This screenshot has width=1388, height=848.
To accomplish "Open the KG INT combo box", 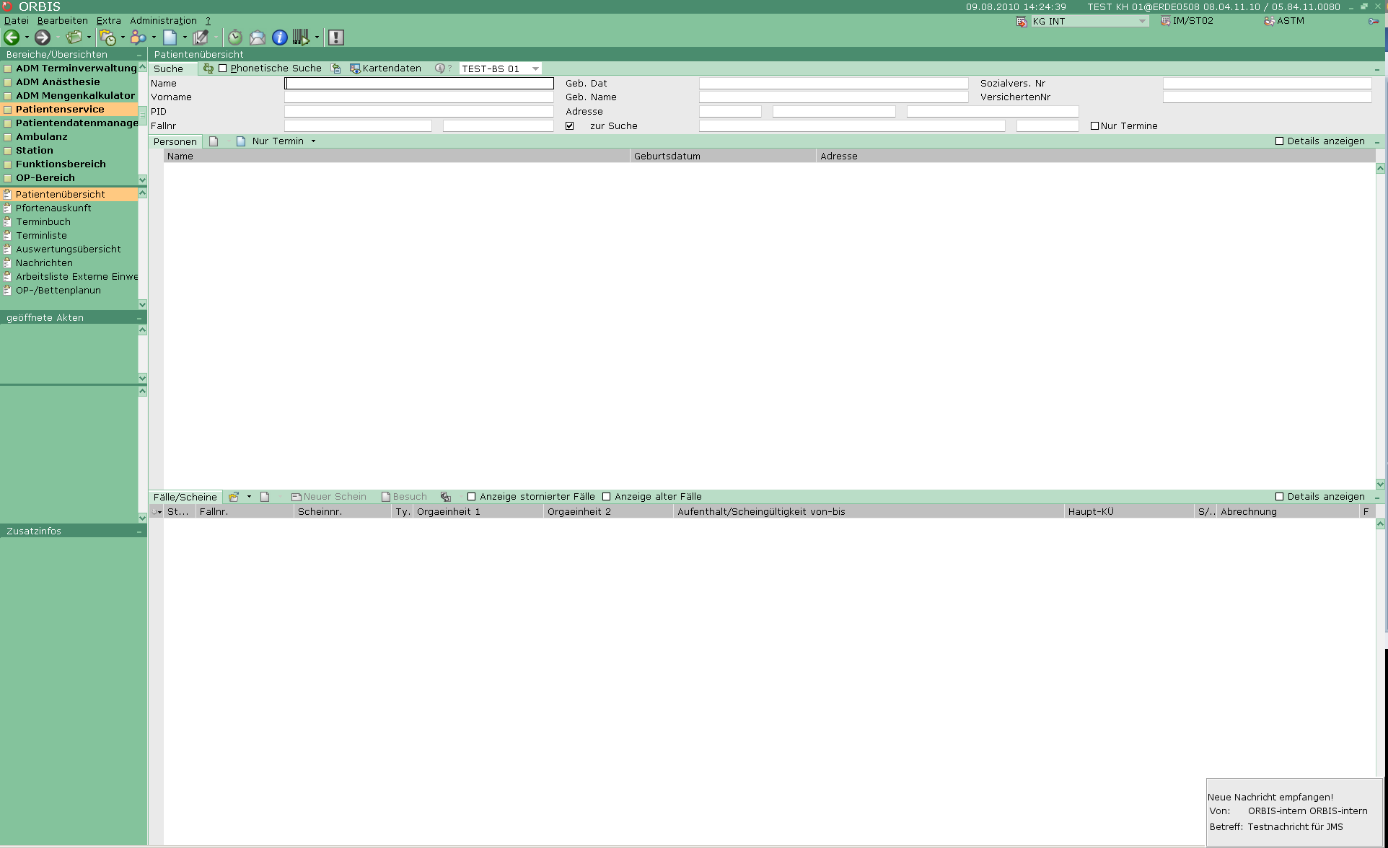I will tap(1082, 21).
